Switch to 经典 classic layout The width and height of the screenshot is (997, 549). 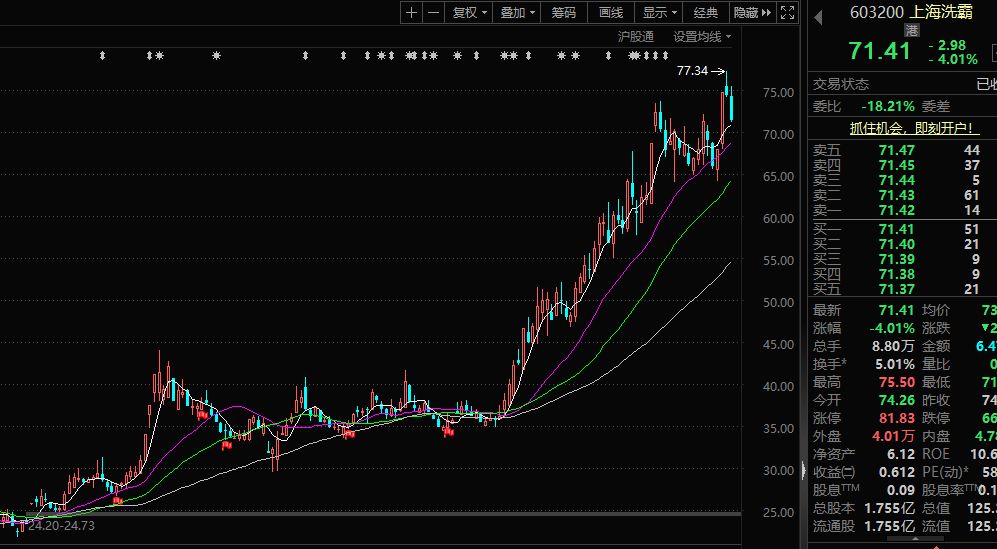tap(706, 13)
